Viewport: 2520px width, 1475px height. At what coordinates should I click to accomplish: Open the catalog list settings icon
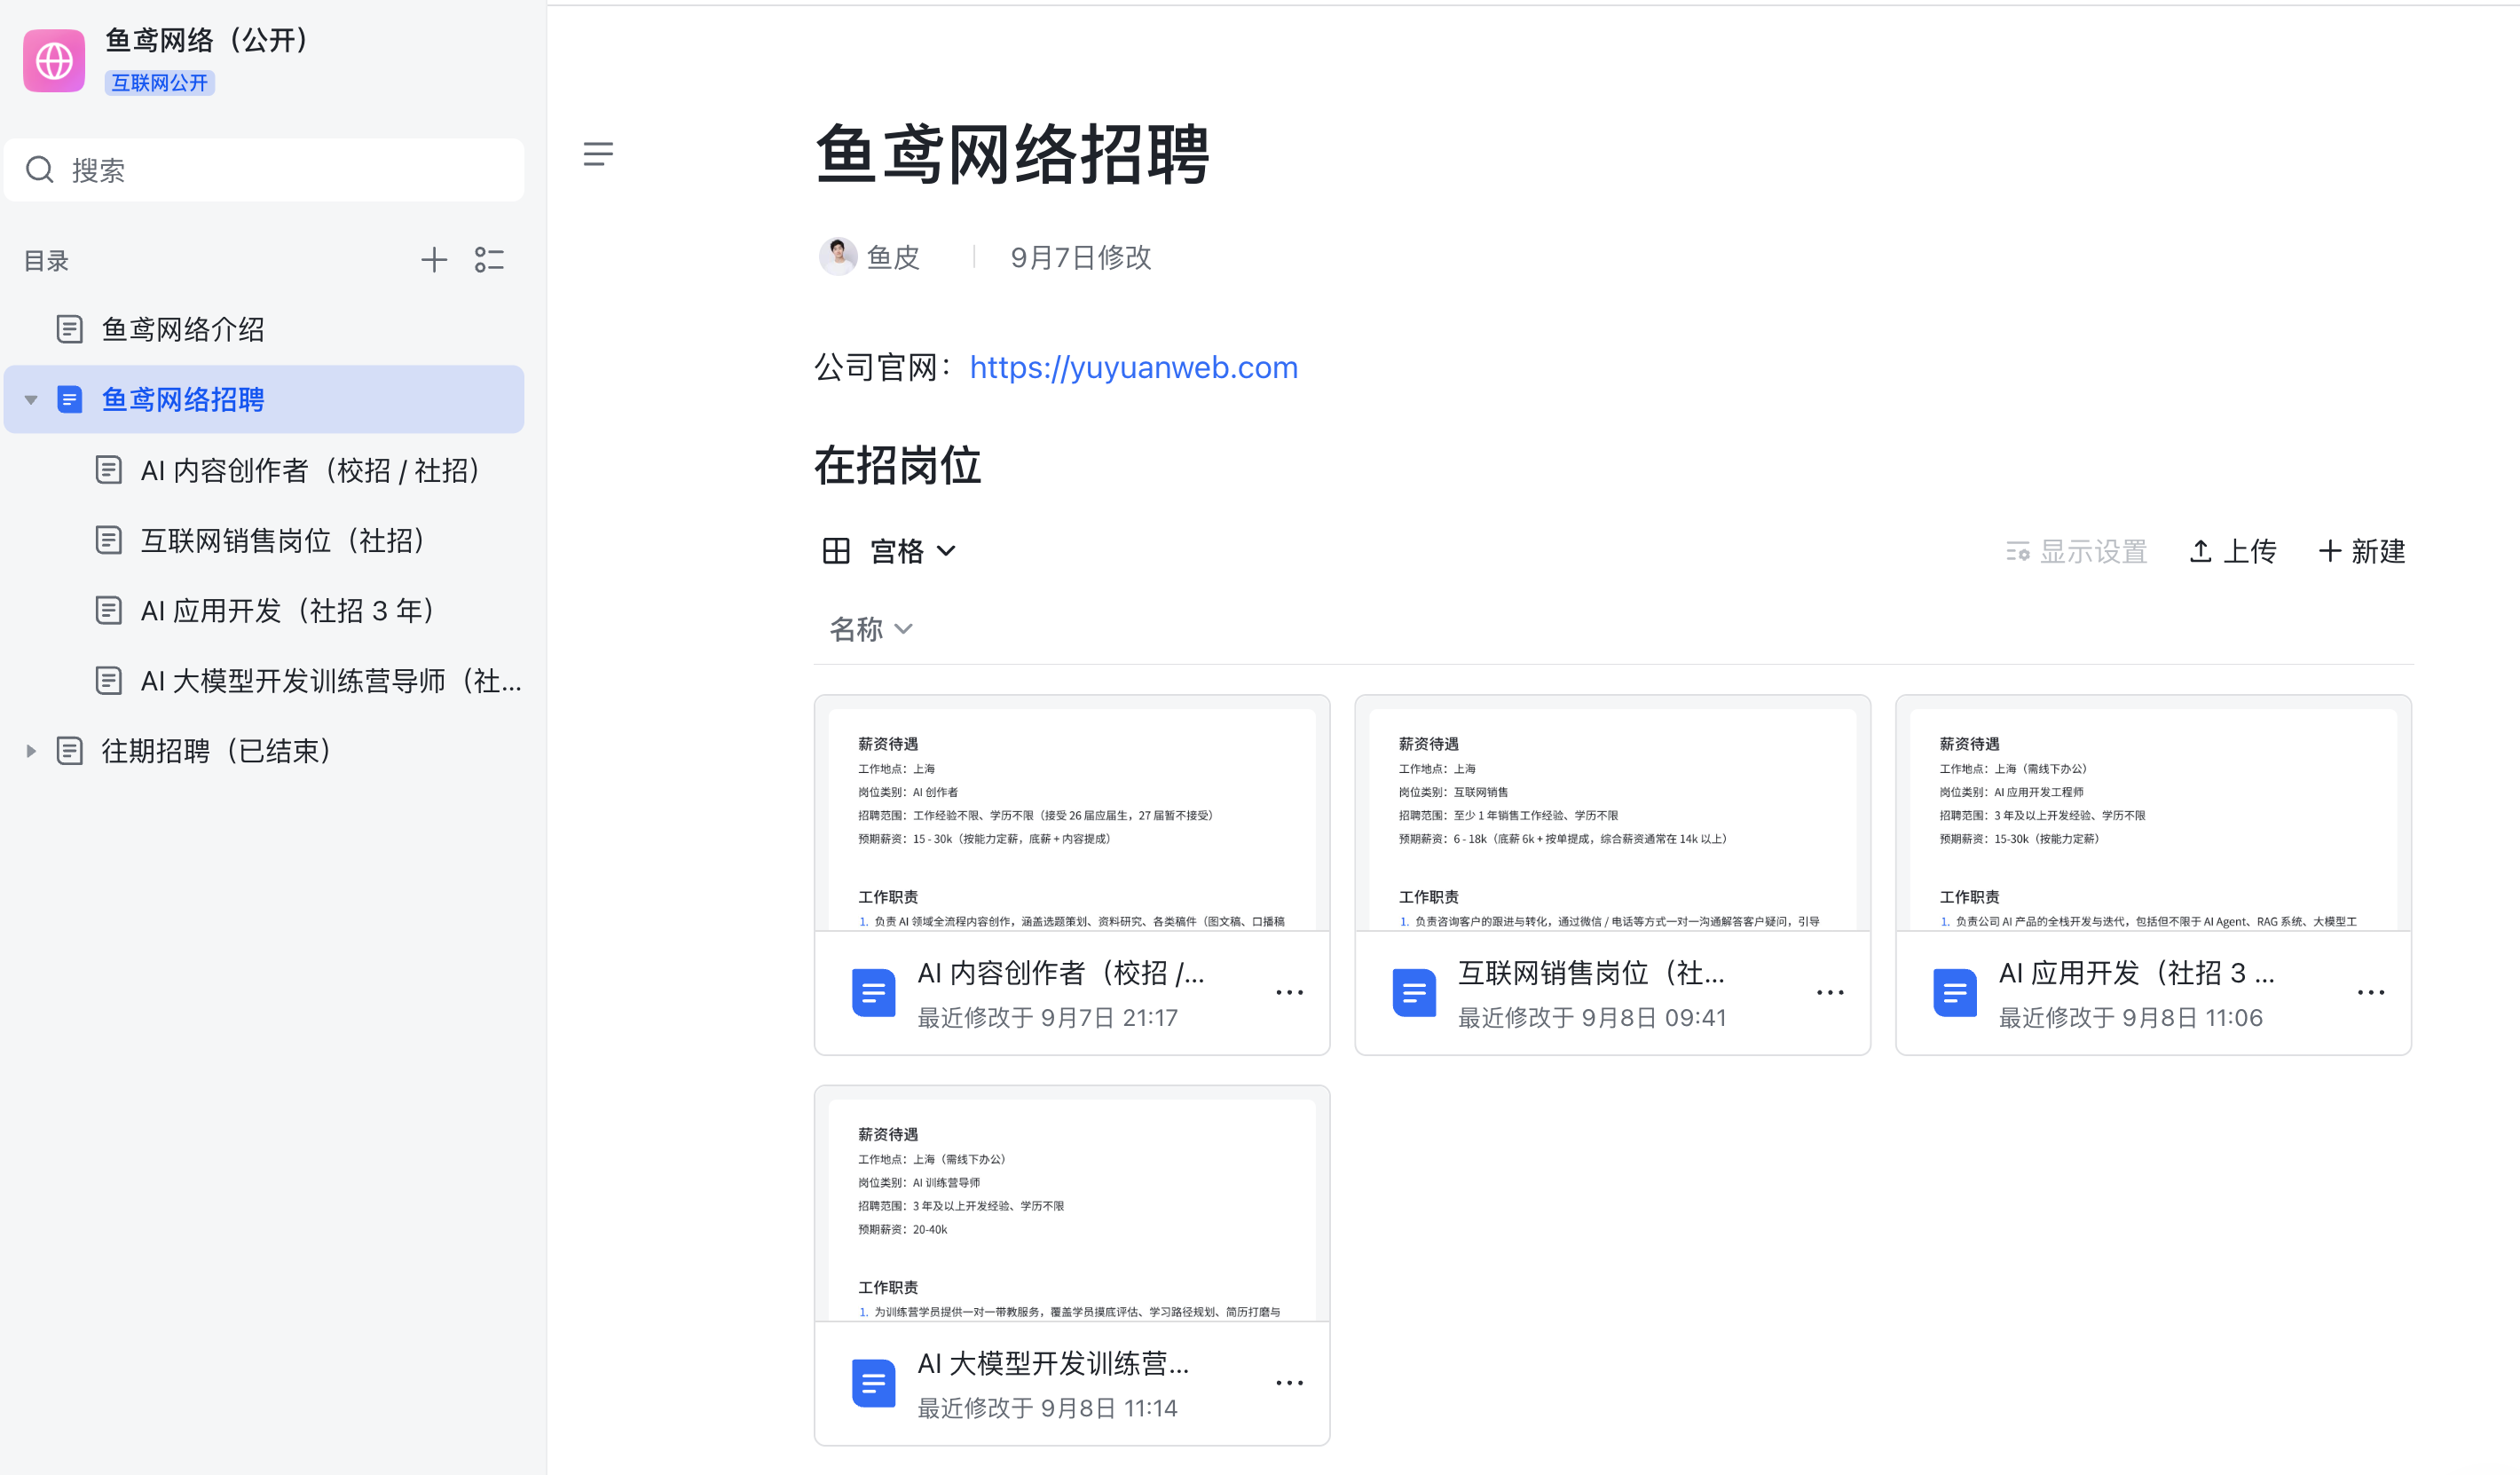point(489,260)
